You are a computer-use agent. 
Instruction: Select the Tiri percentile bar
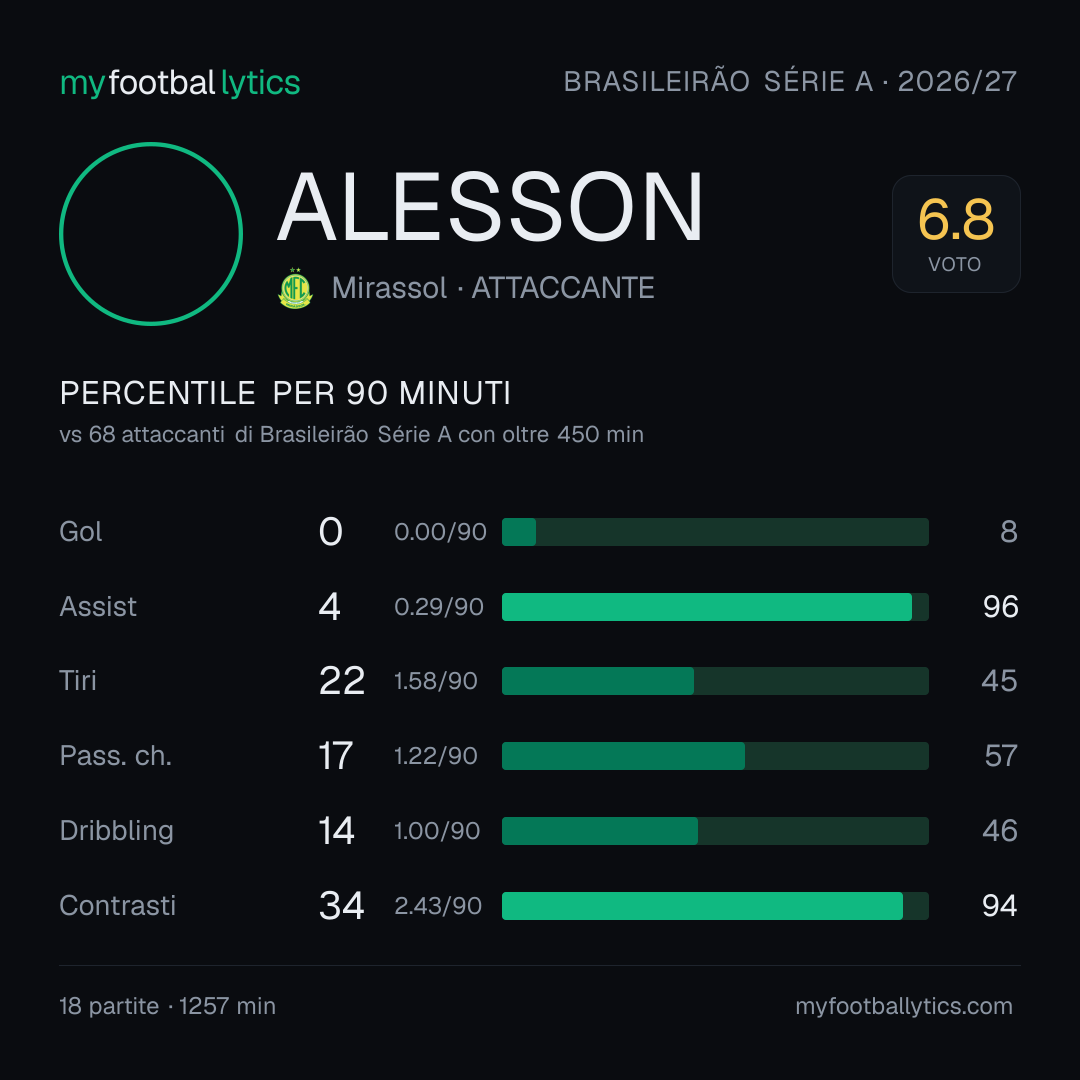[715, 681]
